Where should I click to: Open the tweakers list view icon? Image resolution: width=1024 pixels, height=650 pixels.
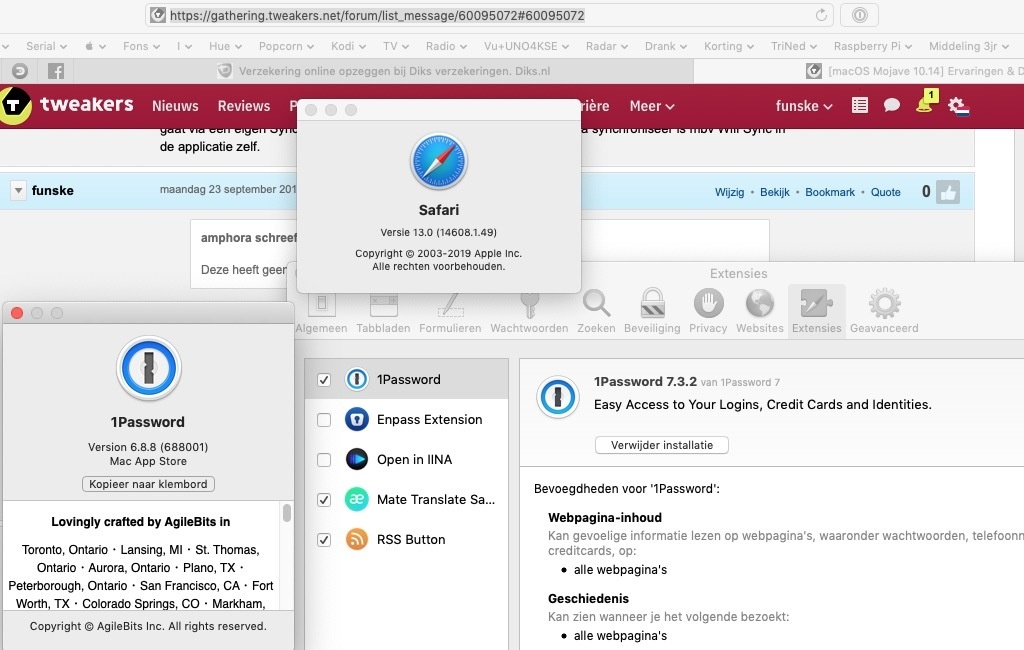(859, 105)
